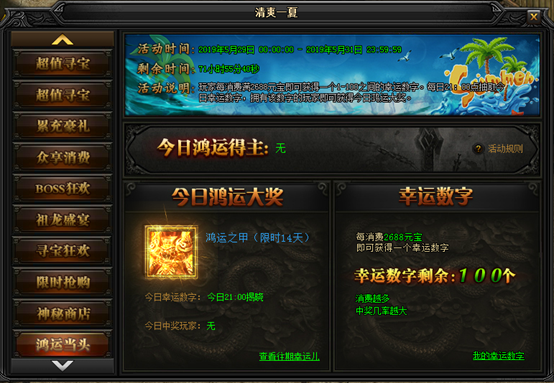Close the 清爽一夏 event window
554x383 pixels.
(534, 16)
